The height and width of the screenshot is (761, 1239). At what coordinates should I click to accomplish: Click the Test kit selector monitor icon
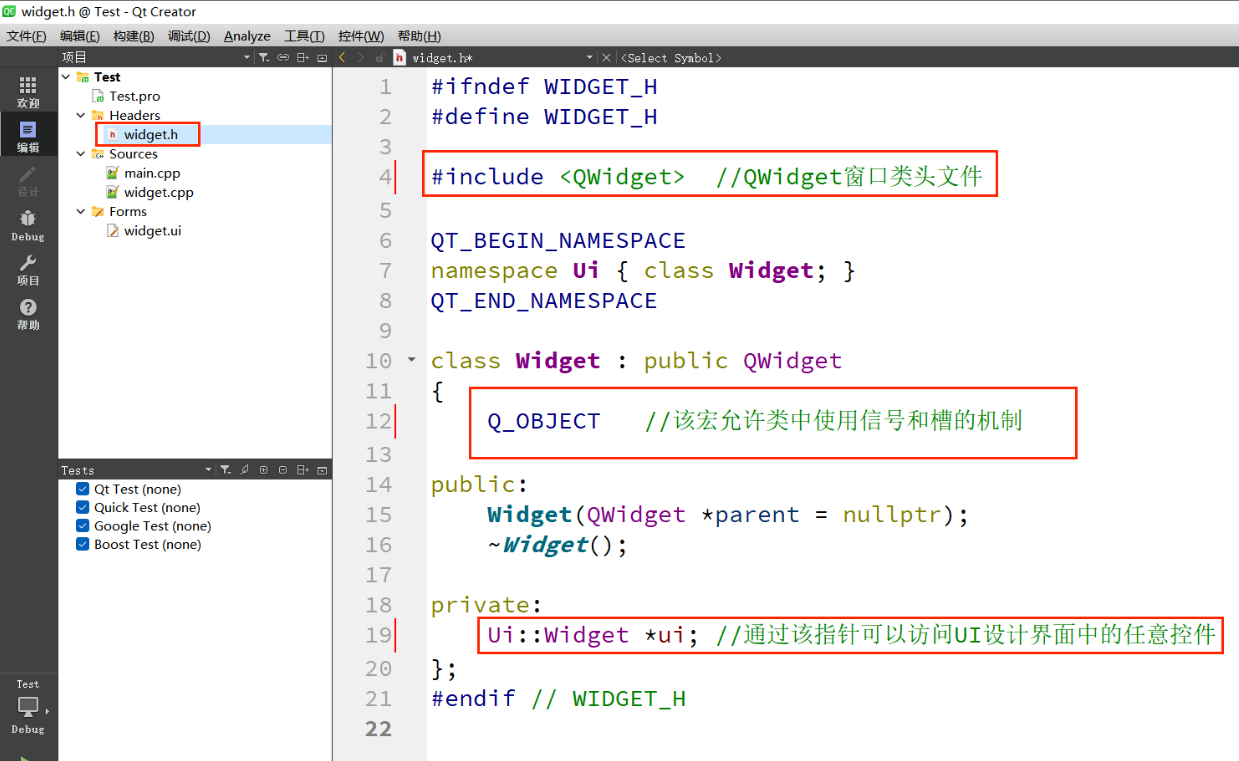click(28, 706)
